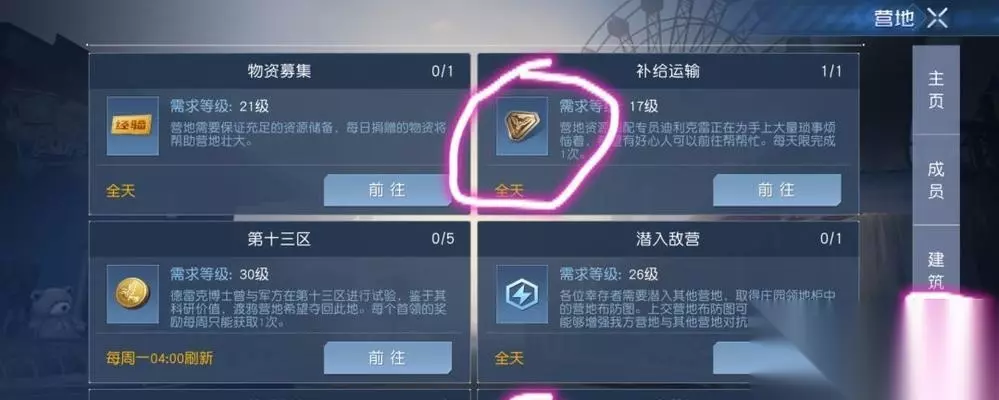Tap the 1/1 progress counter for 补给运输
Viewport: 999px width, 400px height.
pyautogui.click(x=831, y=71)
